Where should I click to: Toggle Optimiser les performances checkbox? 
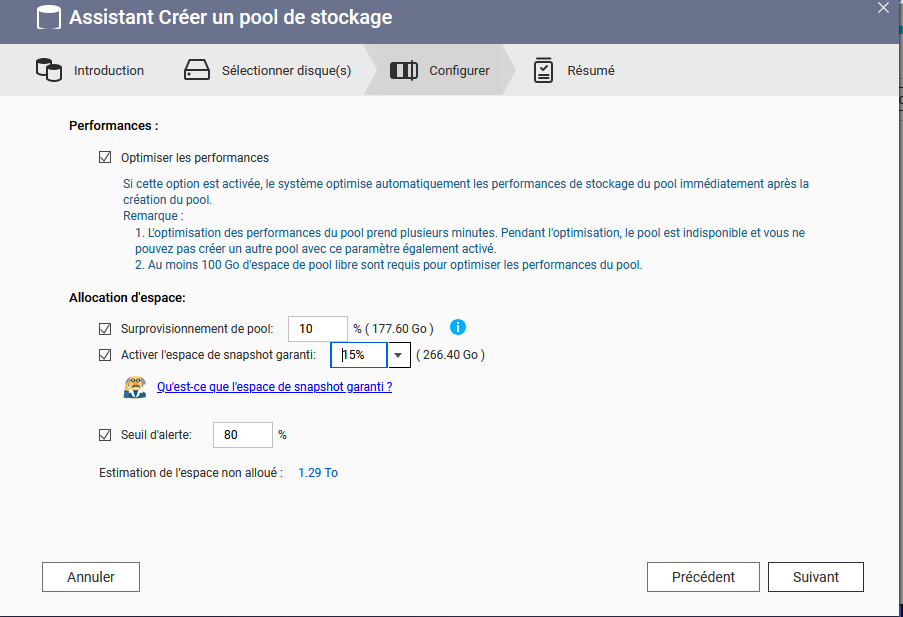(105, 157)
